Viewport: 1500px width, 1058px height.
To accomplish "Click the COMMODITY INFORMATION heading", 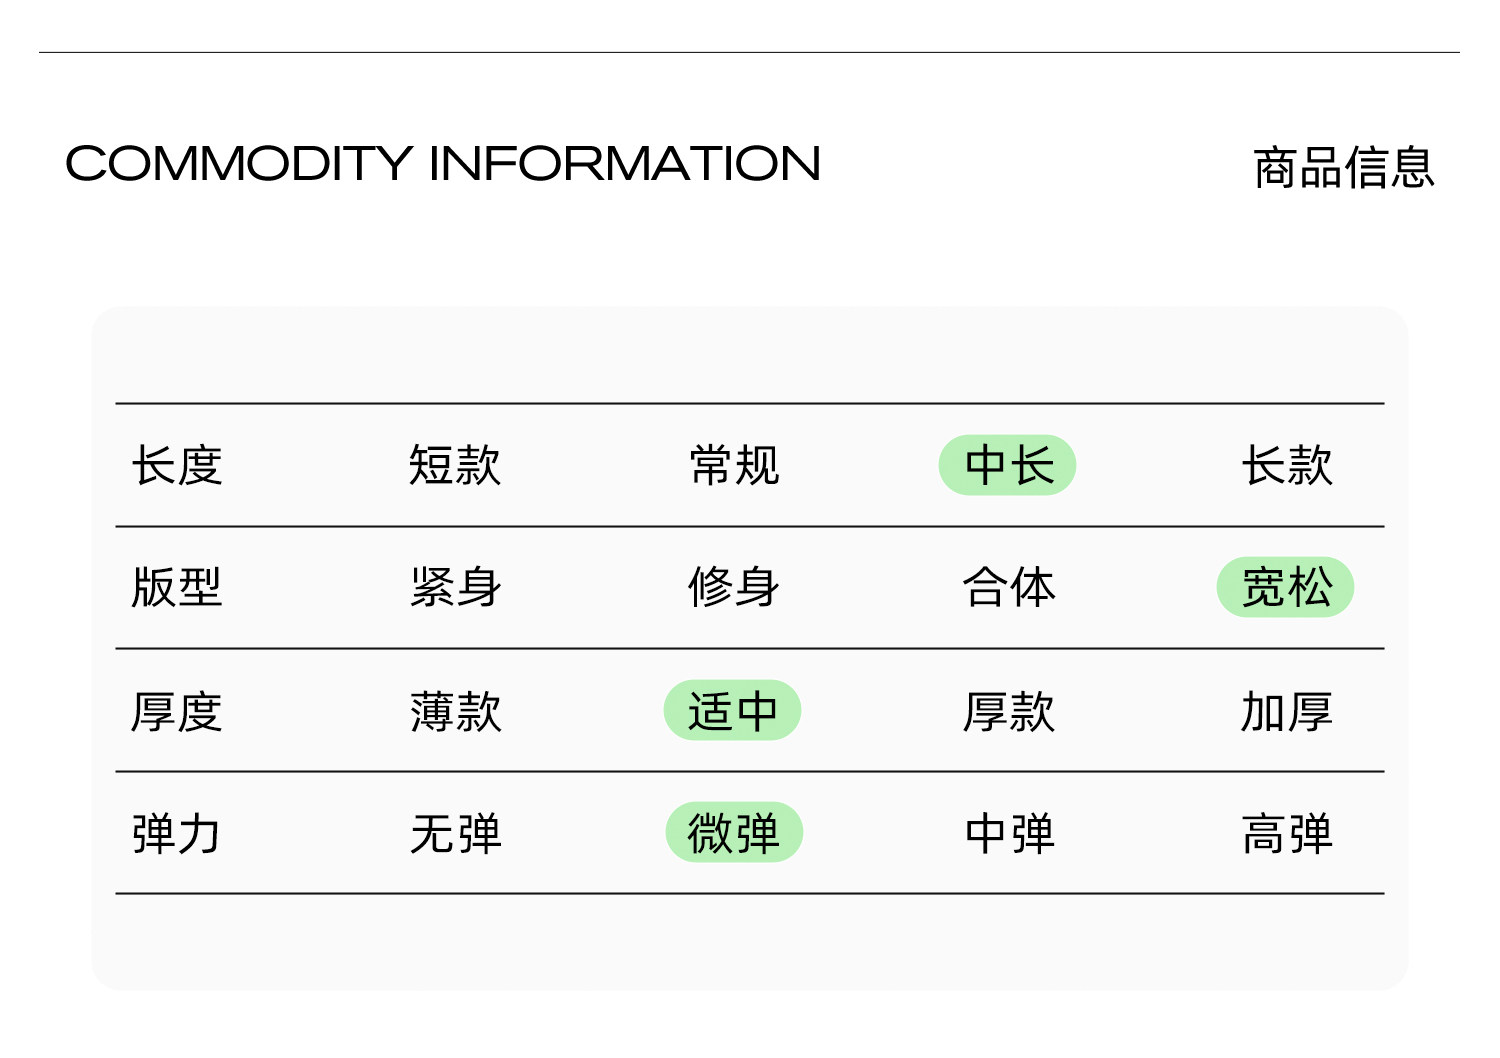I will (x=442, y=164).
